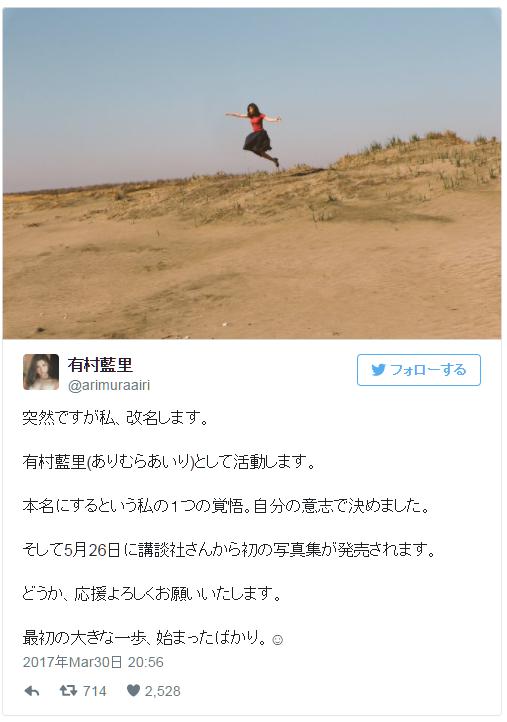Click the jumping woman in the photo
Image resolution: width=507 pixels, height=722 pixels.
[x=256, y=134]
